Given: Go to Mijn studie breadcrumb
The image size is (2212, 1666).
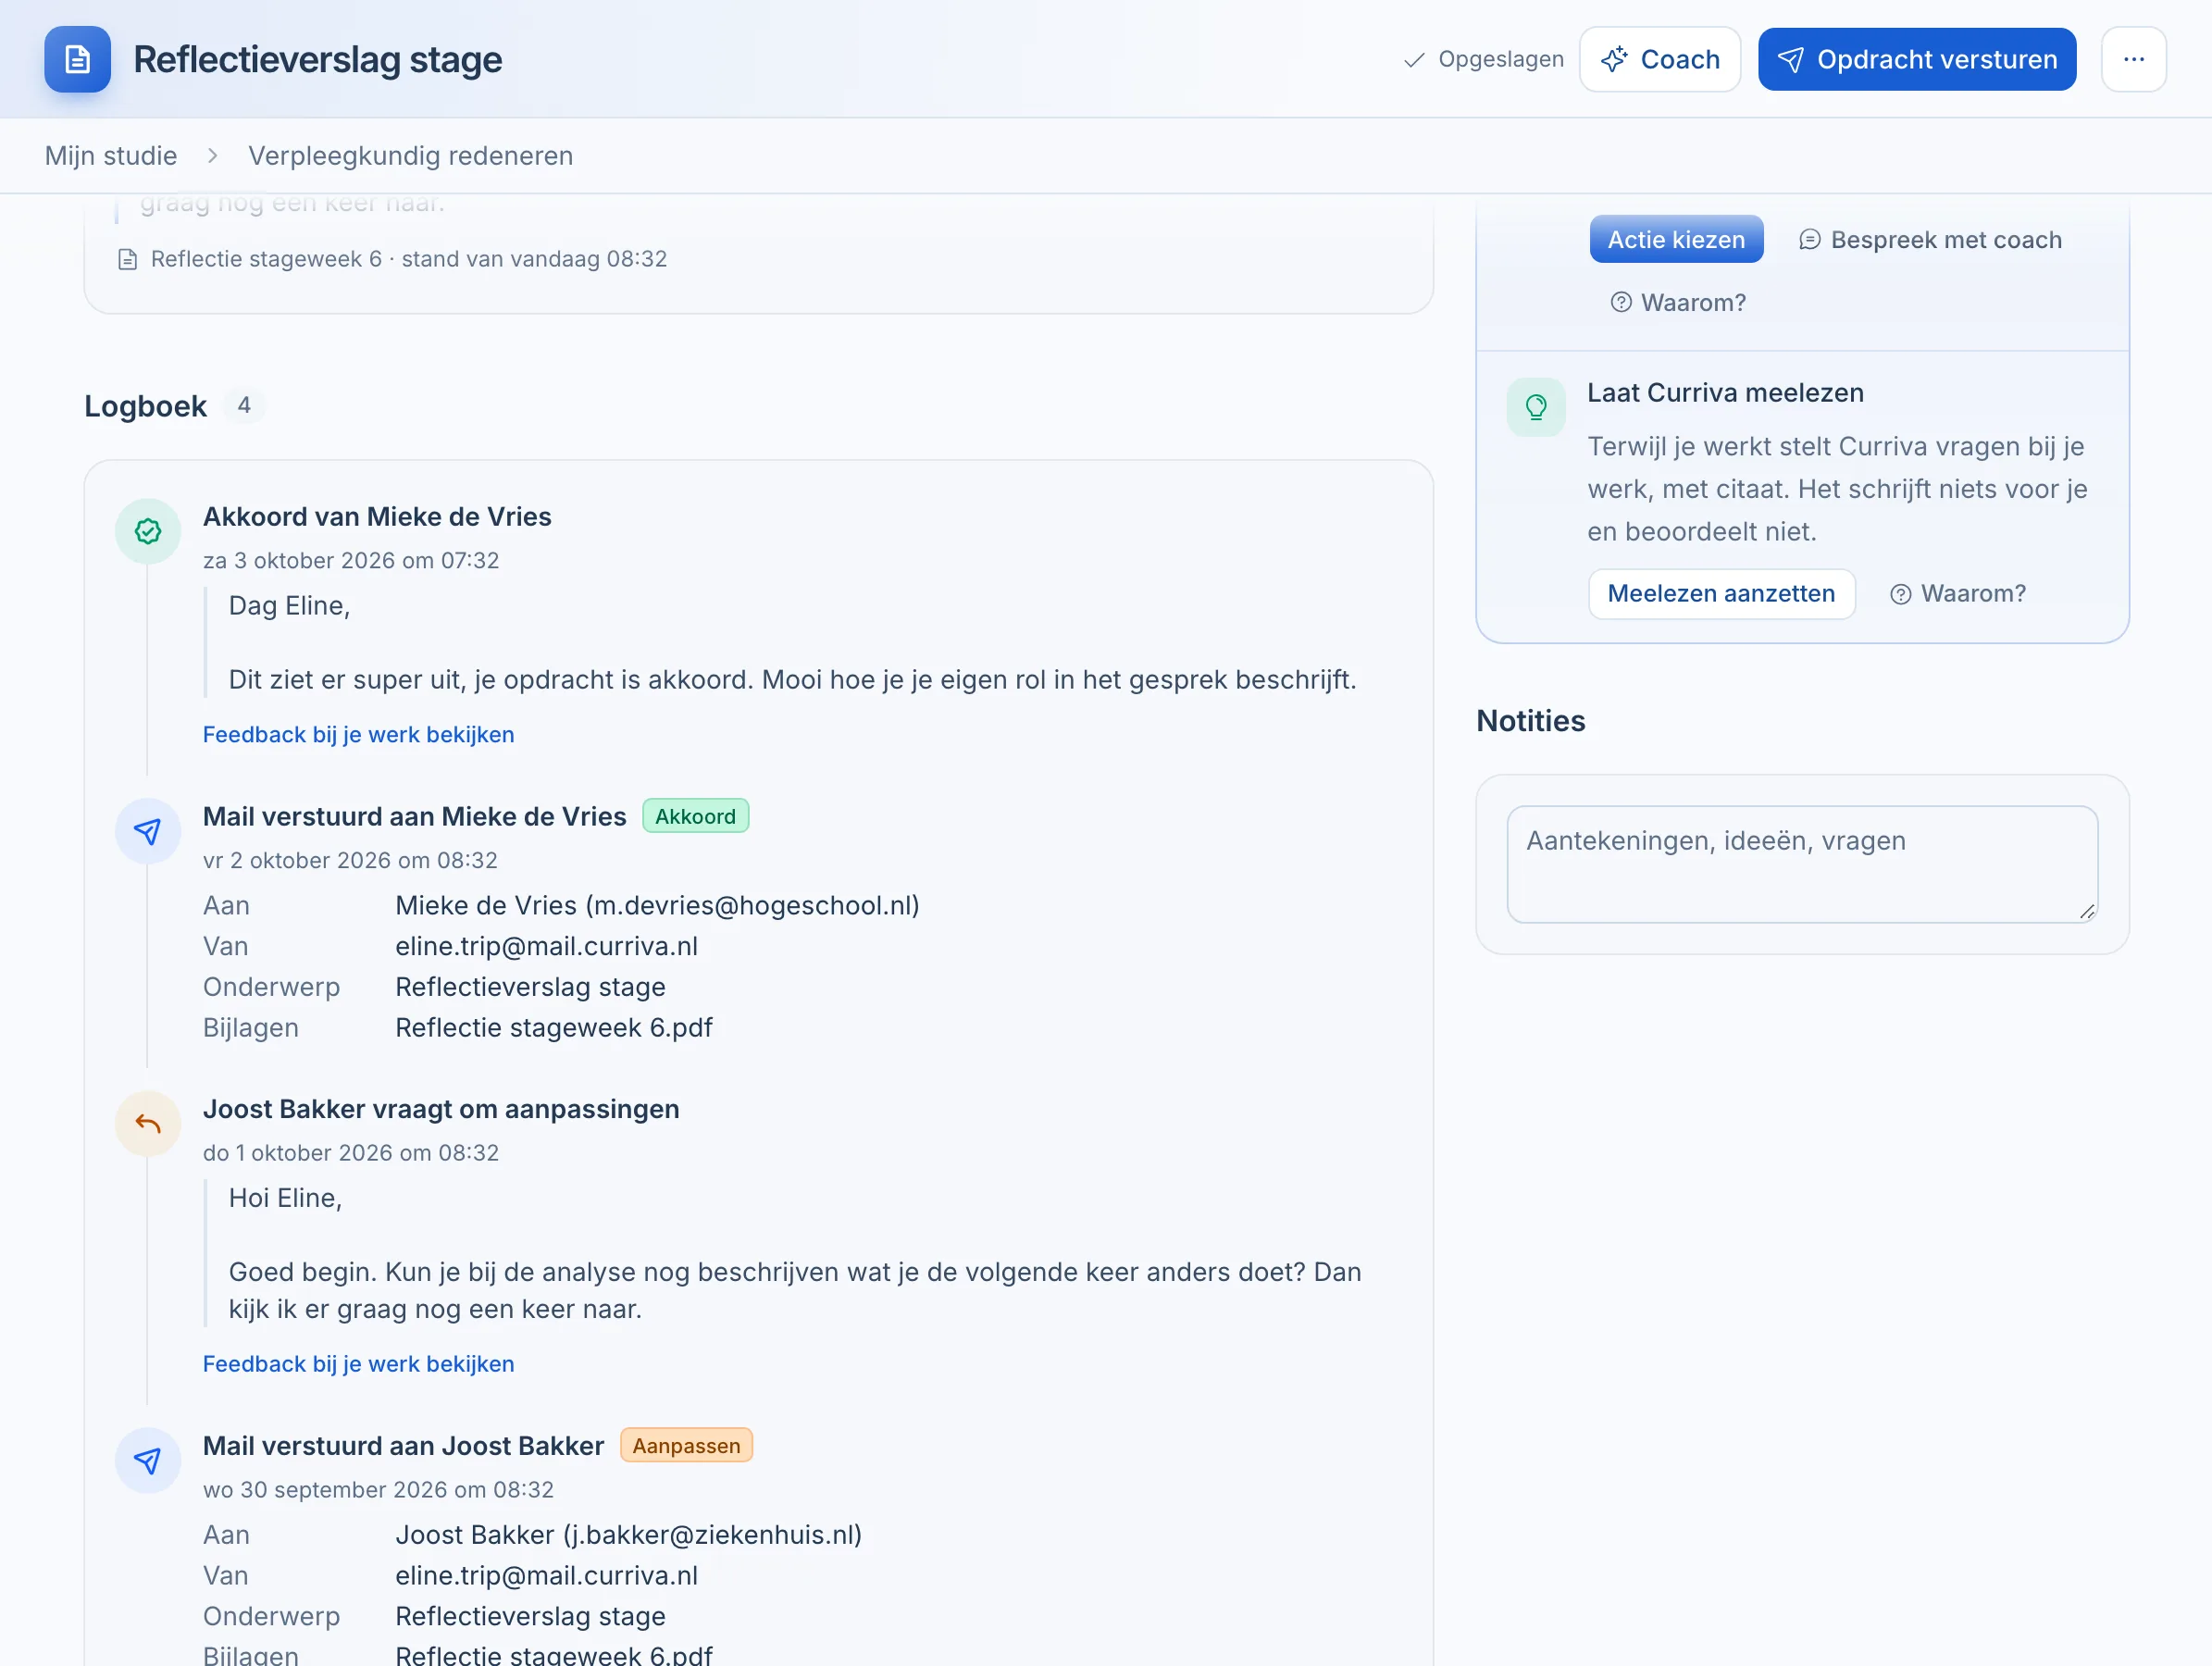Looking at the screenshot, I should pos(111,156).
